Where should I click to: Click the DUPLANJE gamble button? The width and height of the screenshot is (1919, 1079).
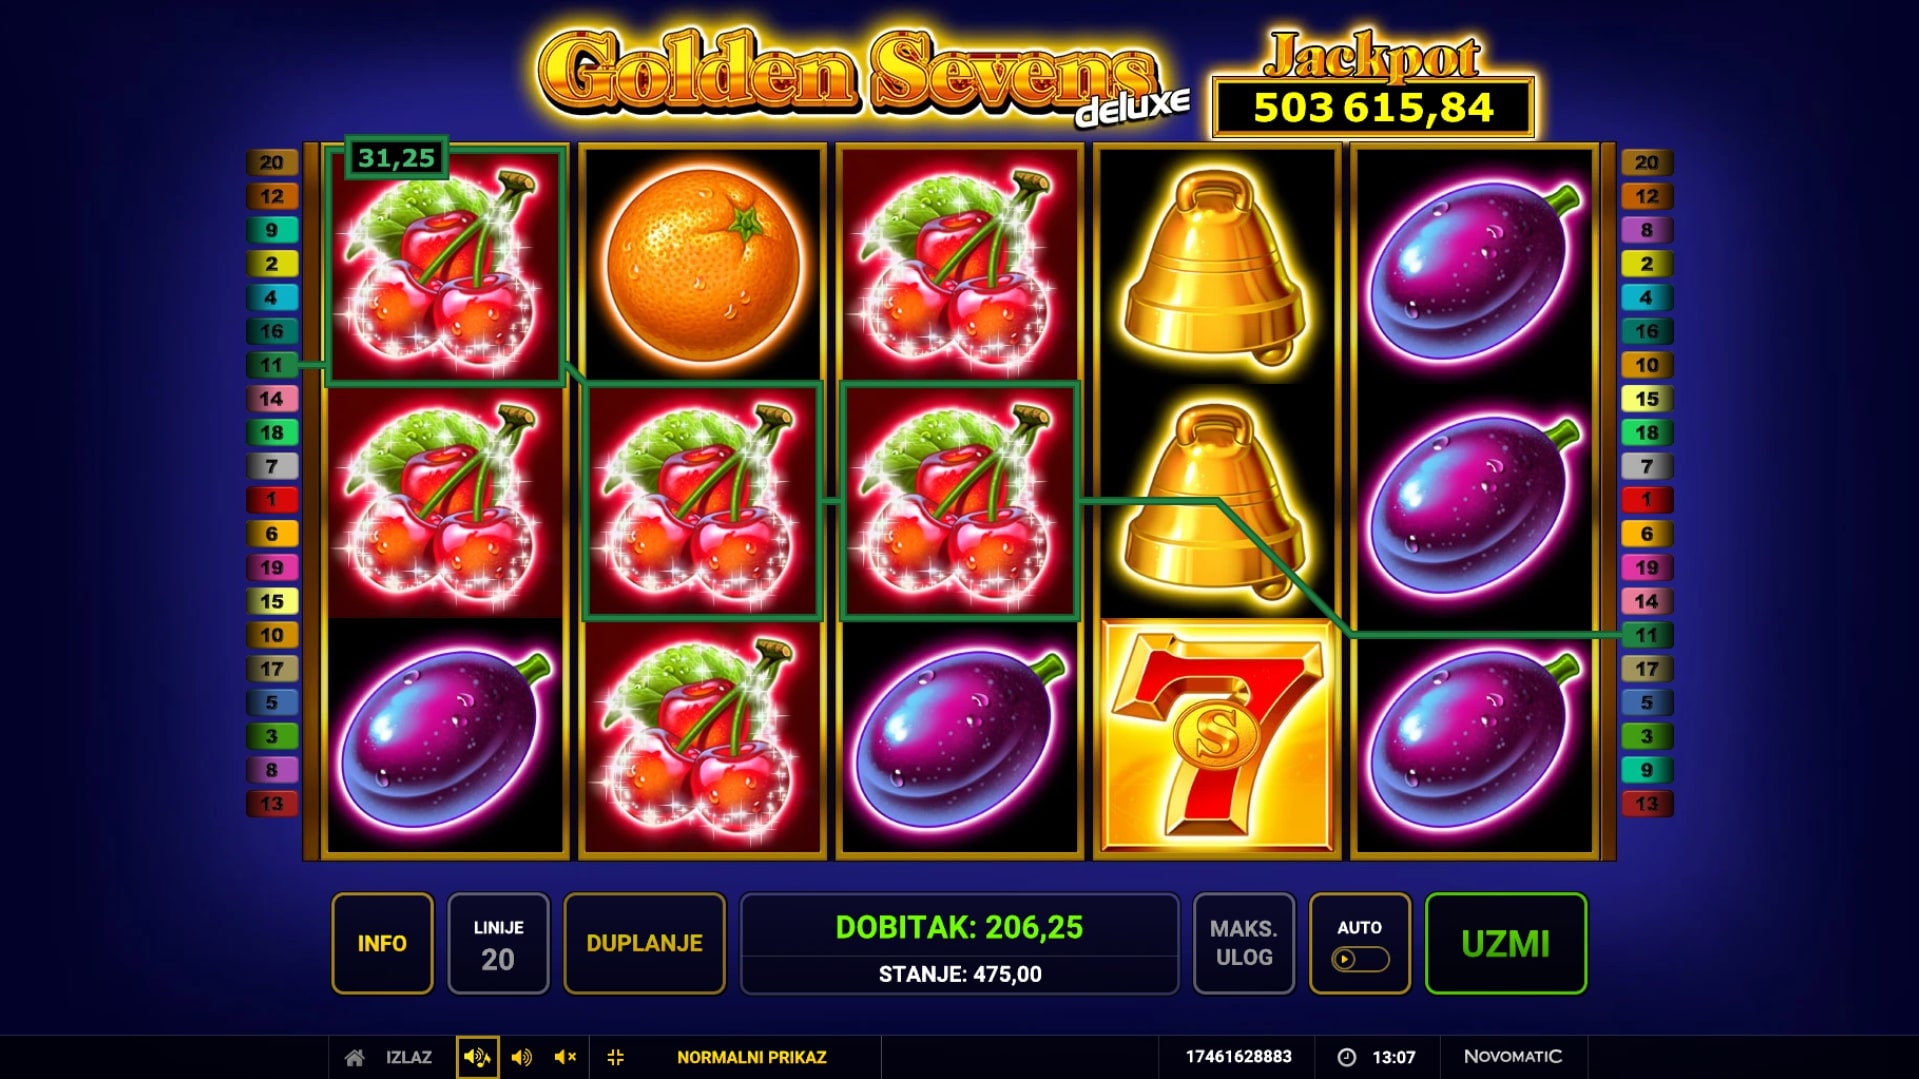(644, 943)
